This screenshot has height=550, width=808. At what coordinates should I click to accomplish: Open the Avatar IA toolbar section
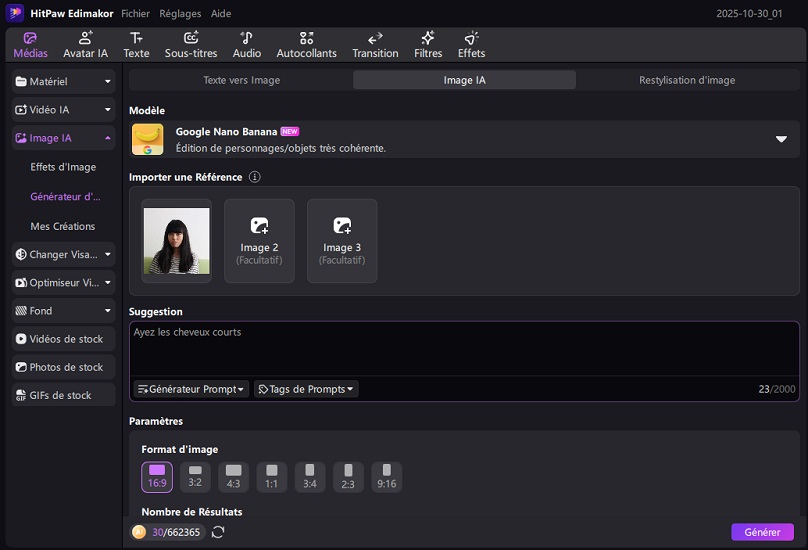(85, 44)
